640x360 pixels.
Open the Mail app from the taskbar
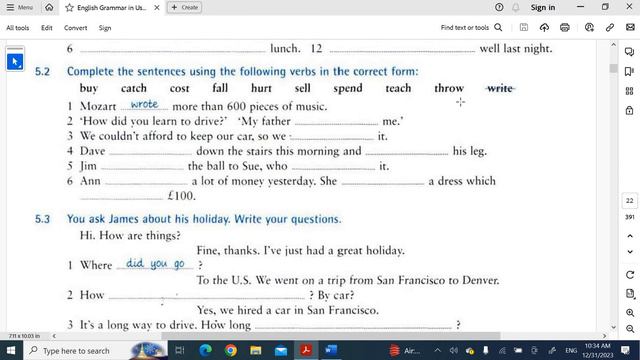[x=281, y=350]
